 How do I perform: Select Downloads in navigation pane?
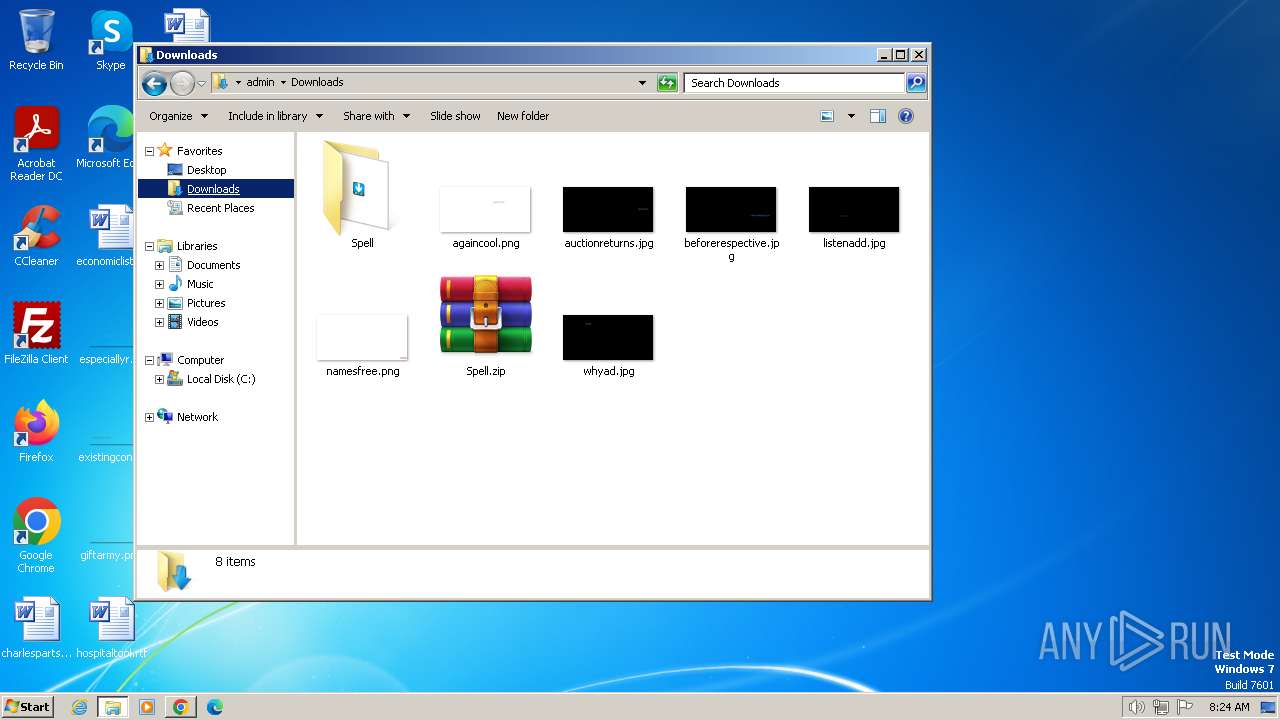click(213, 189)
